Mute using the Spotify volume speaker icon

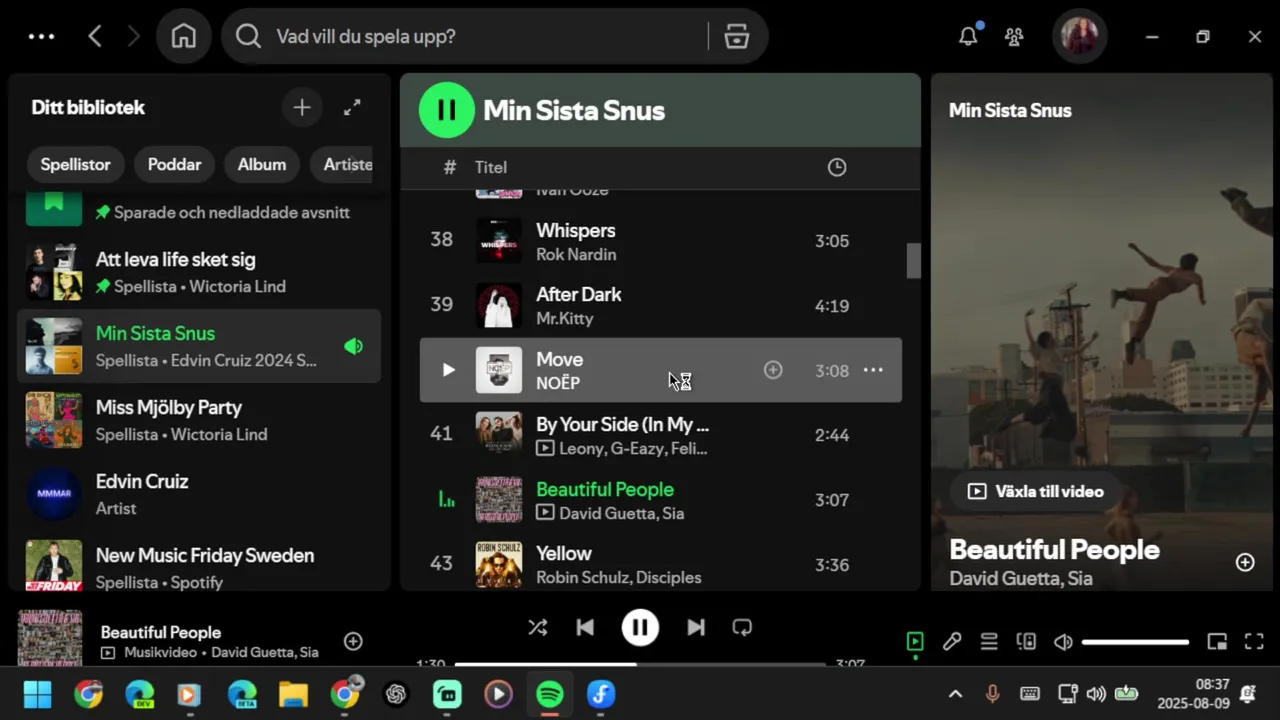(1063, 642)
